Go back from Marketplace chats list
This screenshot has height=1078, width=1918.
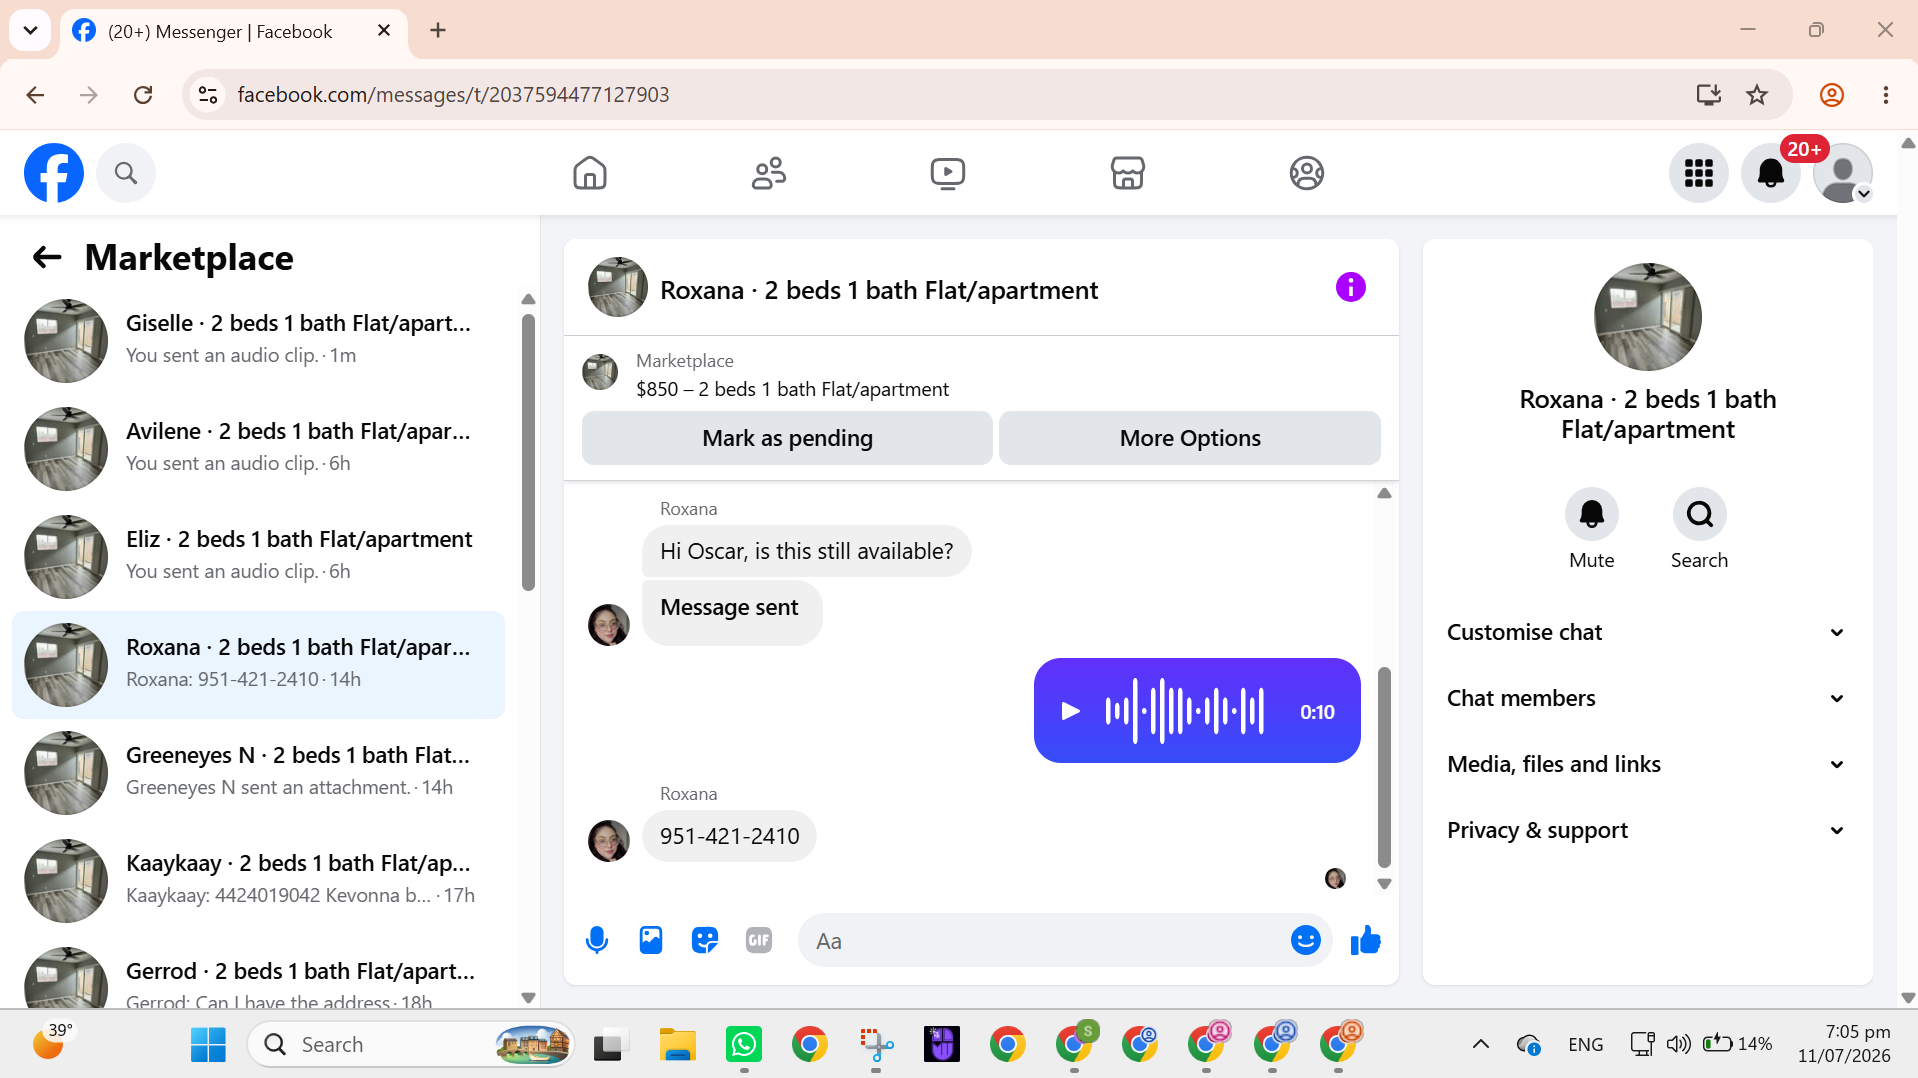47,258
